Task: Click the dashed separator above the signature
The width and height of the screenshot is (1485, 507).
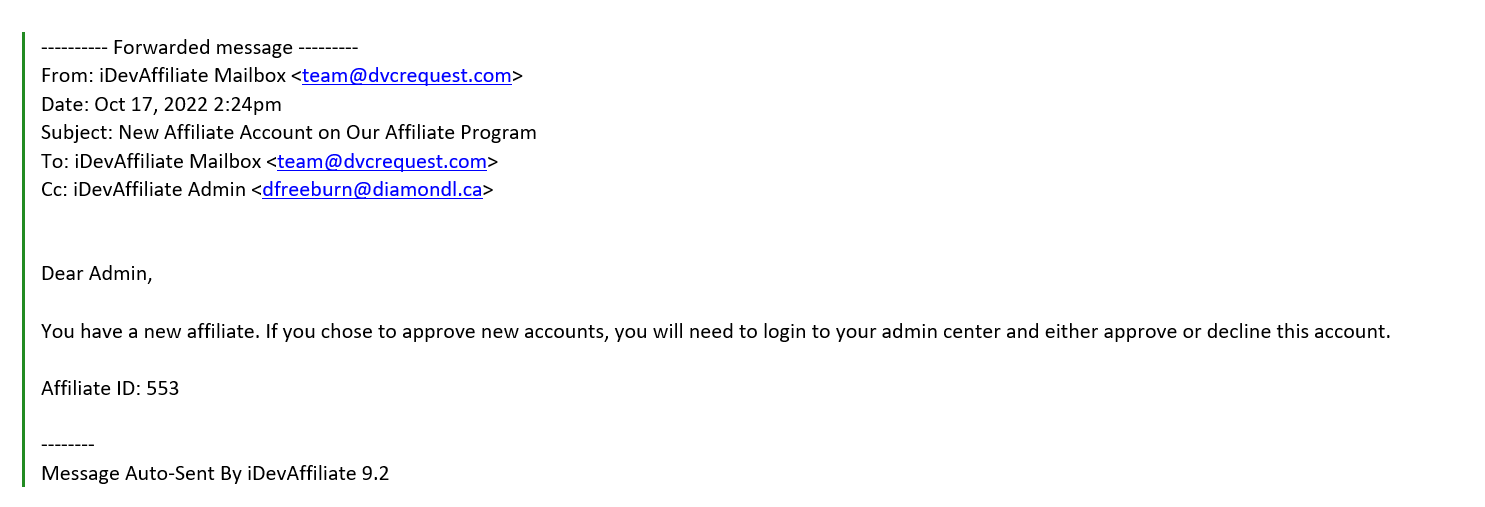Action: click(x=68, y=445)
